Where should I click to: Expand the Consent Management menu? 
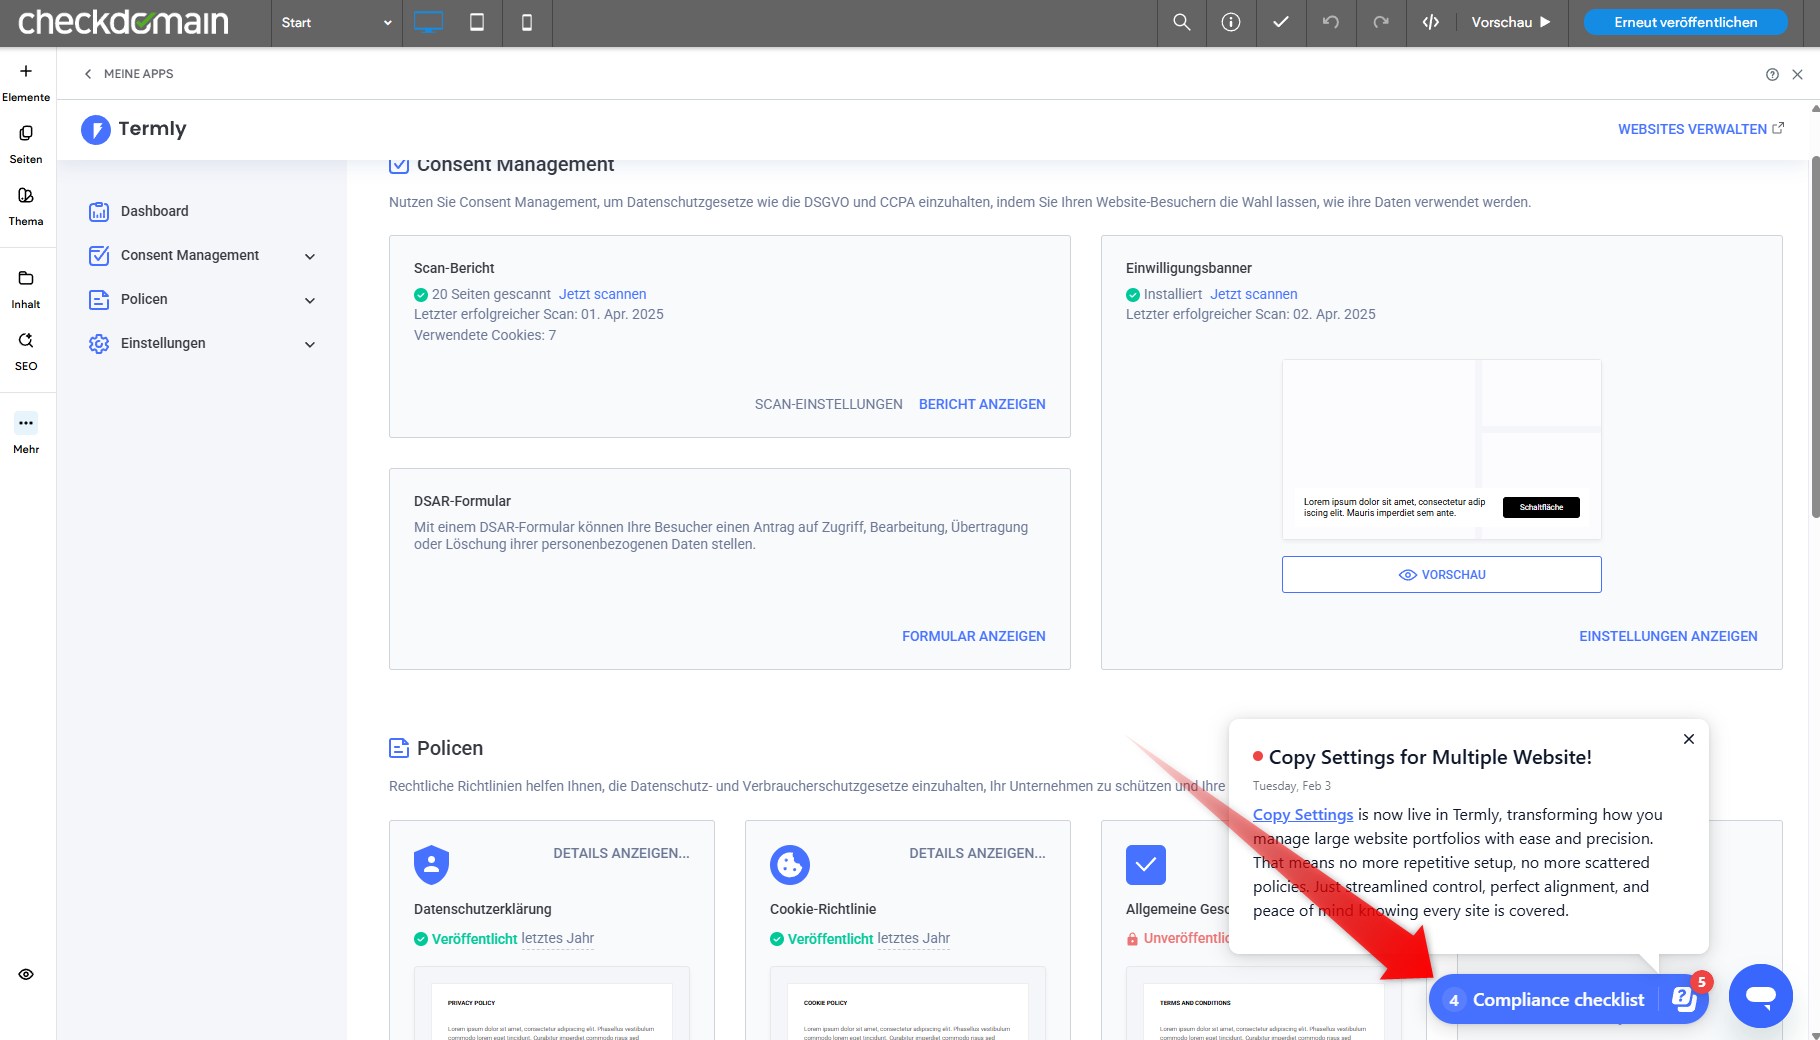point(310,256)
